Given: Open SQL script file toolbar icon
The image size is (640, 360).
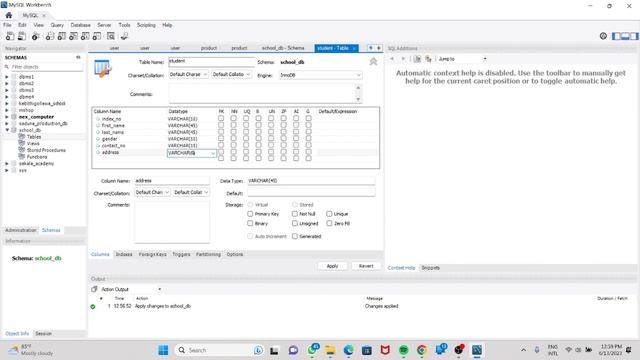Looking at the screenshot, I should tap(22, 36).
